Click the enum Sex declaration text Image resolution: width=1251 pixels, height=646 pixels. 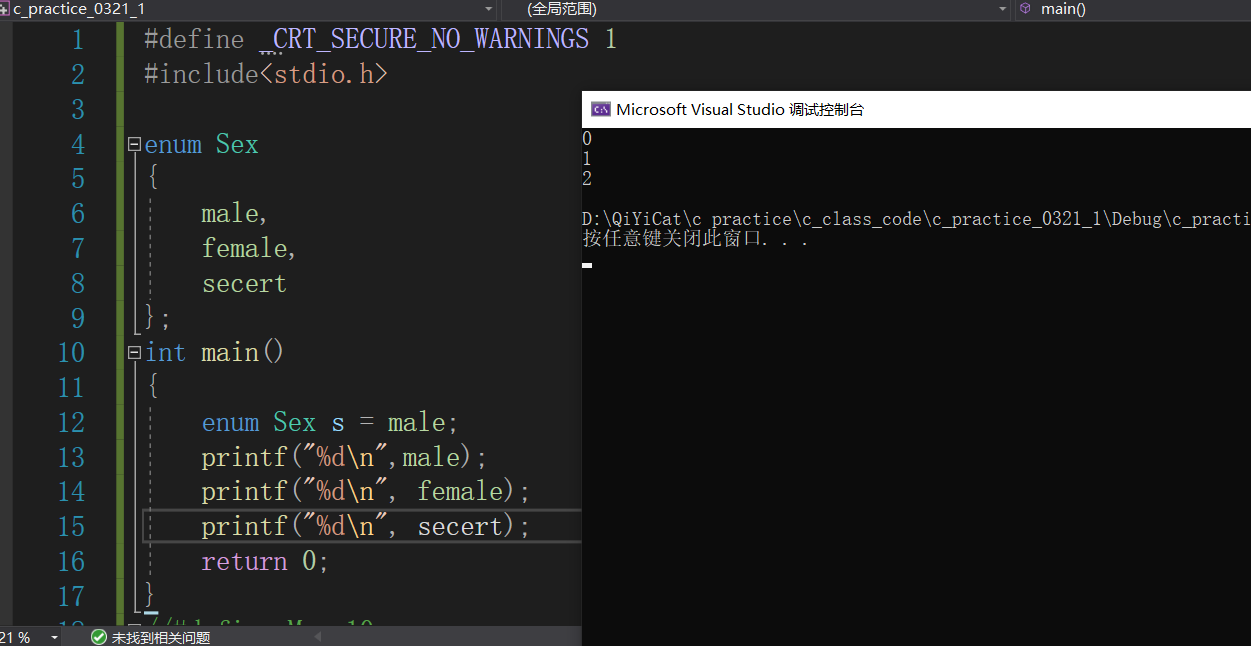point(201,145)
